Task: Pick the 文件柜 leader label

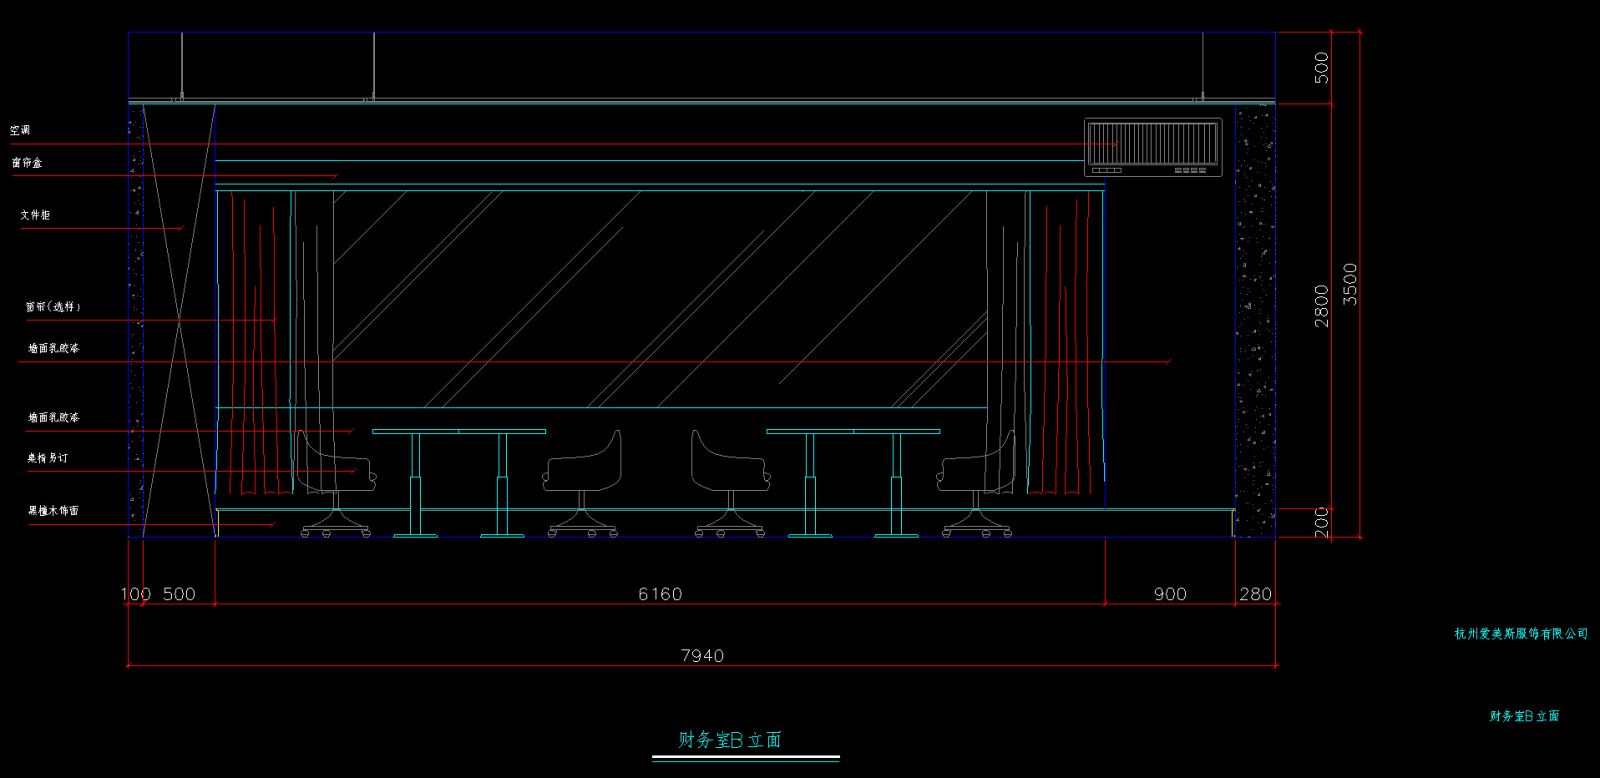Action: (35, 215)
